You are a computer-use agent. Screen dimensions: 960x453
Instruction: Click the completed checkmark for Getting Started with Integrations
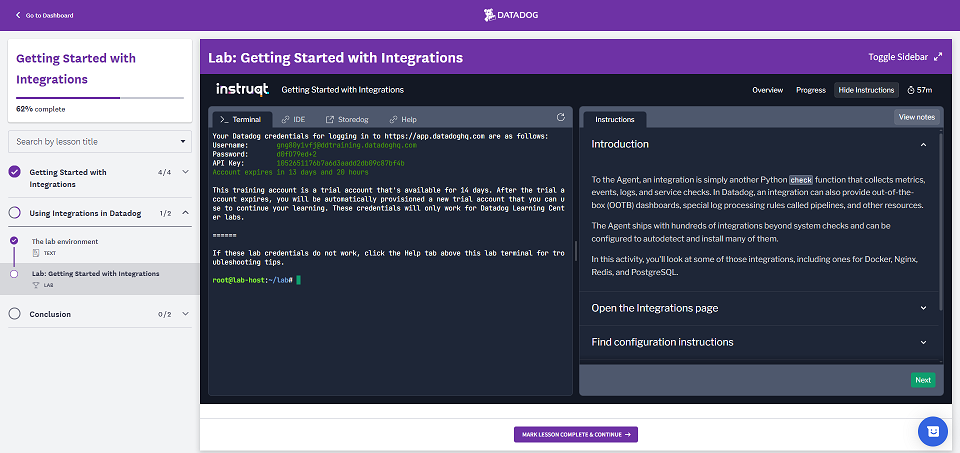pos(15,172)
